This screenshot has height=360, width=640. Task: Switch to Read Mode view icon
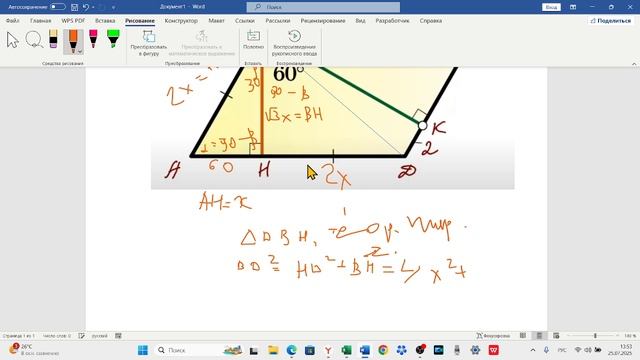523,336
